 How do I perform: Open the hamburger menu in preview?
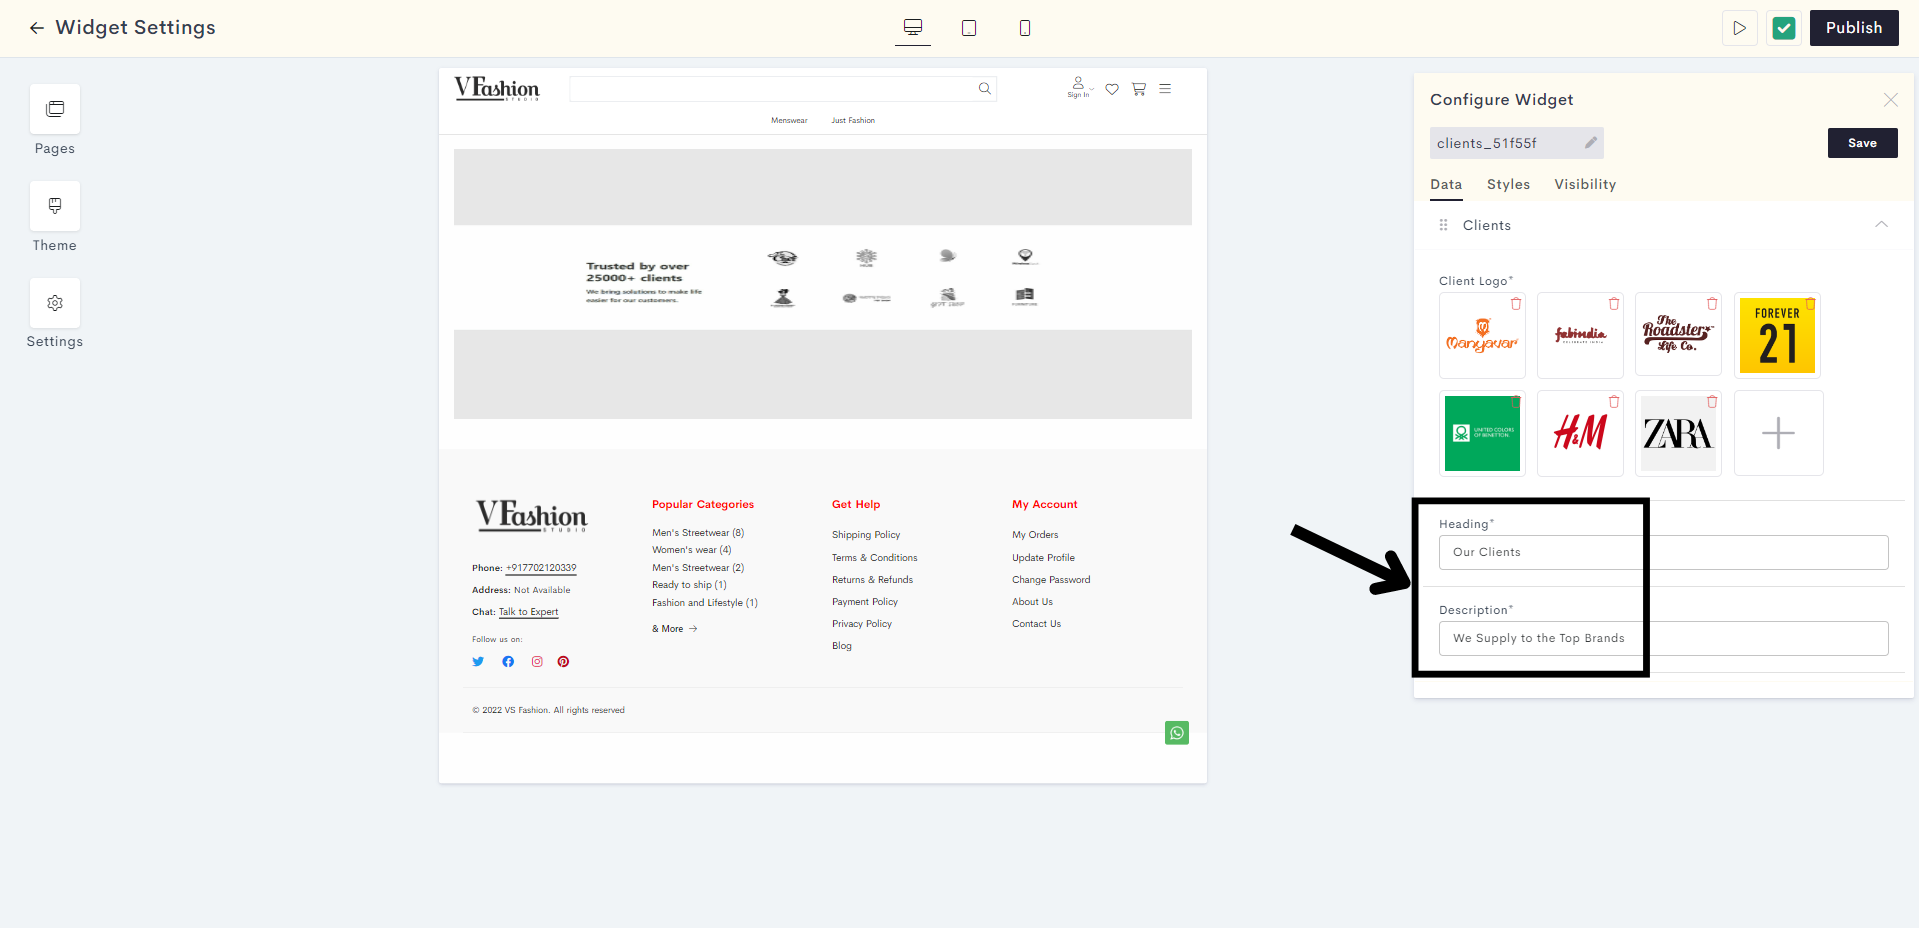(1165, 89)
